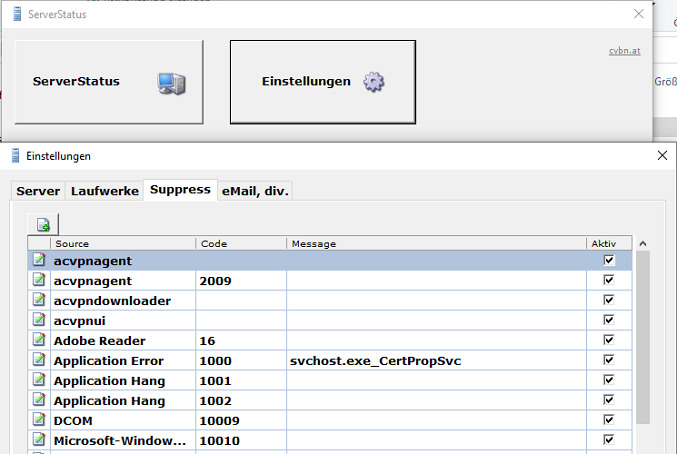Edit the DCOM 10009 entry icon
Viewport: 677px width, 454px height.
tap(39, 419)
